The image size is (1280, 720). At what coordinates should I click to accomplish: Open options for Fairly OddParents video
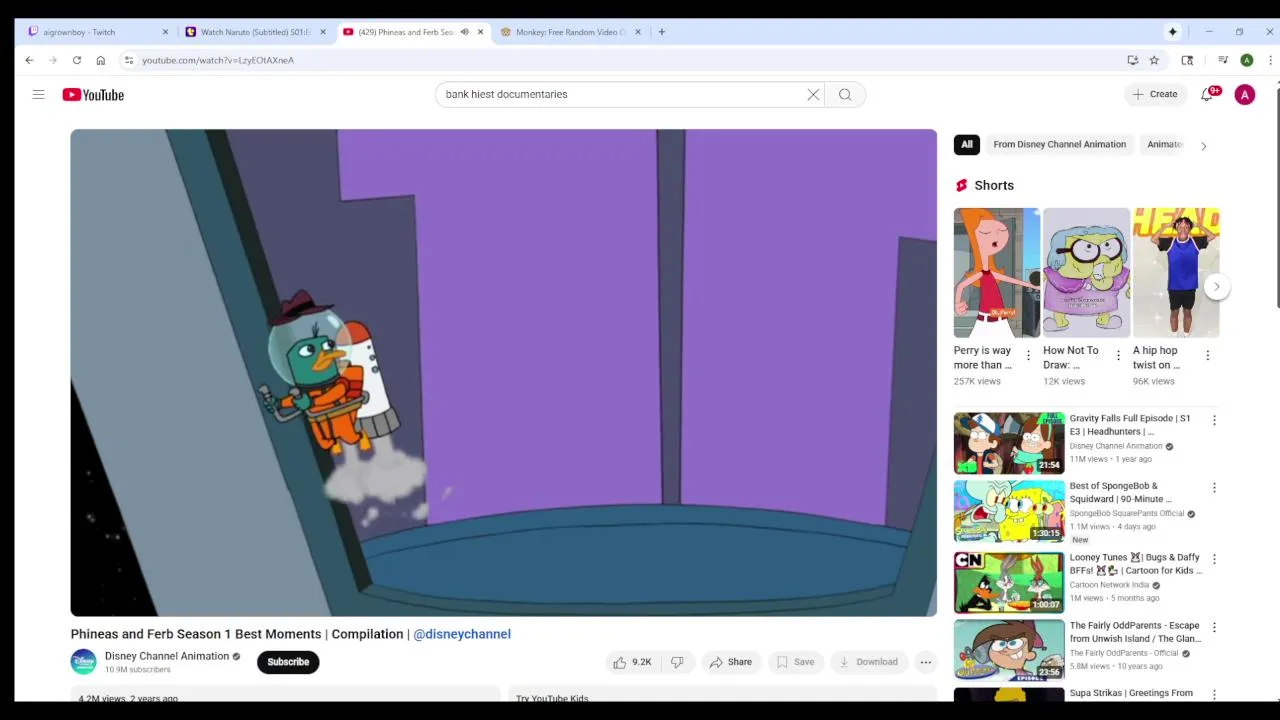[1214, 627]
